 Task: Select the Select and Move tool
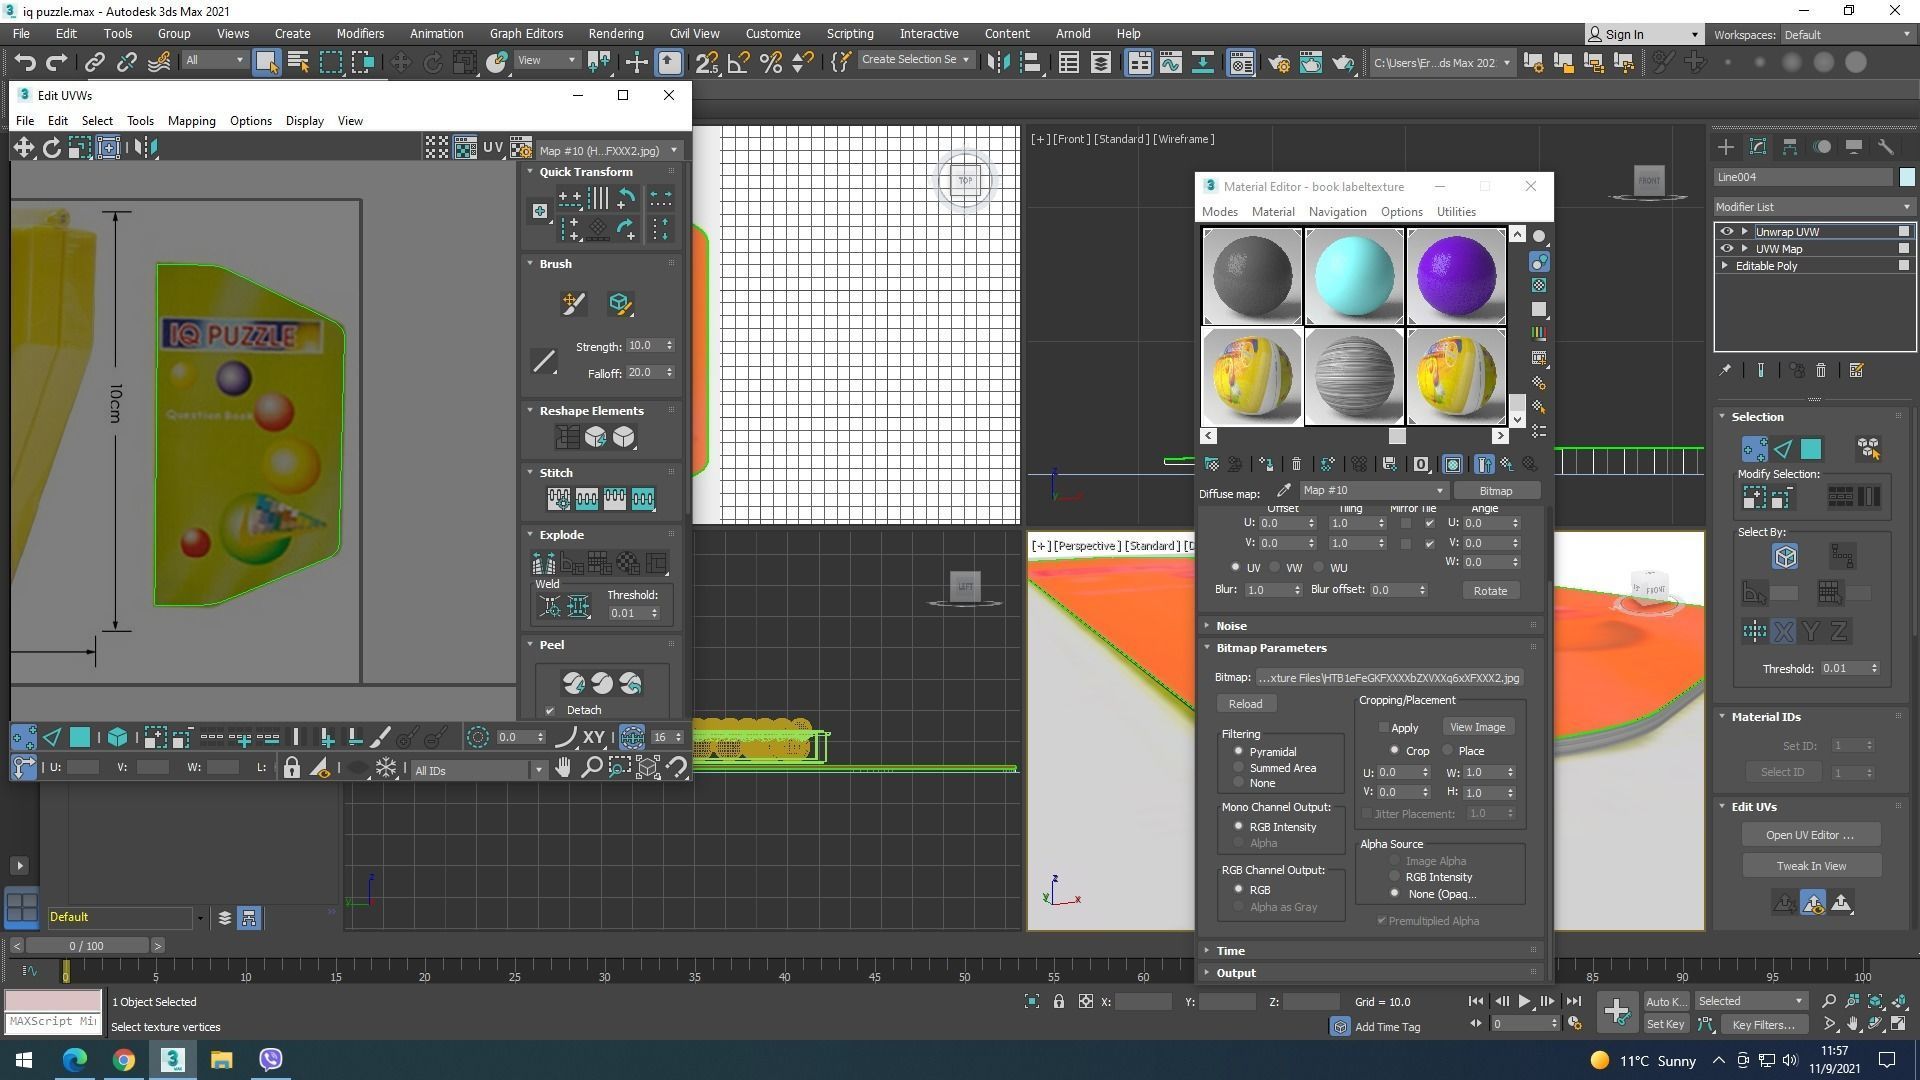400,63
